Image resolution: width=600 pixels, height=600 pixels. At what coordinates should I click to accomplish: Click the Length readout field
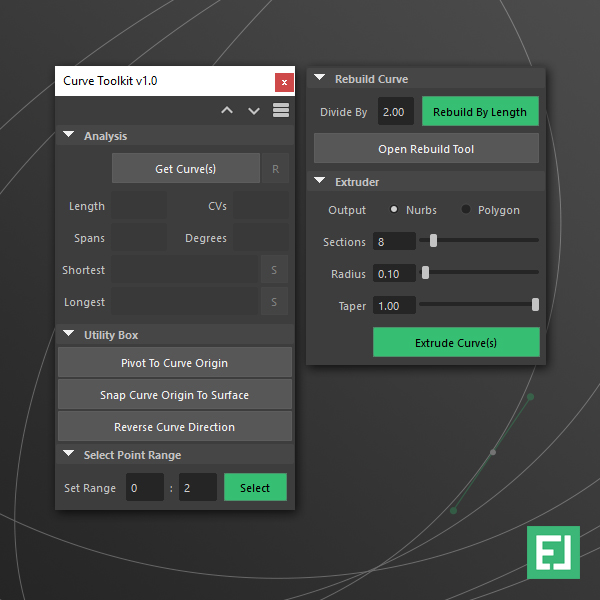[139, 206]
